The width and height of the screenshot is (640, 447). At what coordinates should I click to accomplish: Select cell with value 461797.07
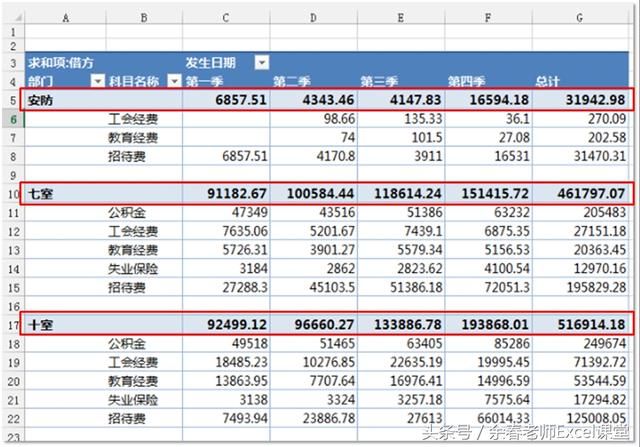click(x=581, y=194)
